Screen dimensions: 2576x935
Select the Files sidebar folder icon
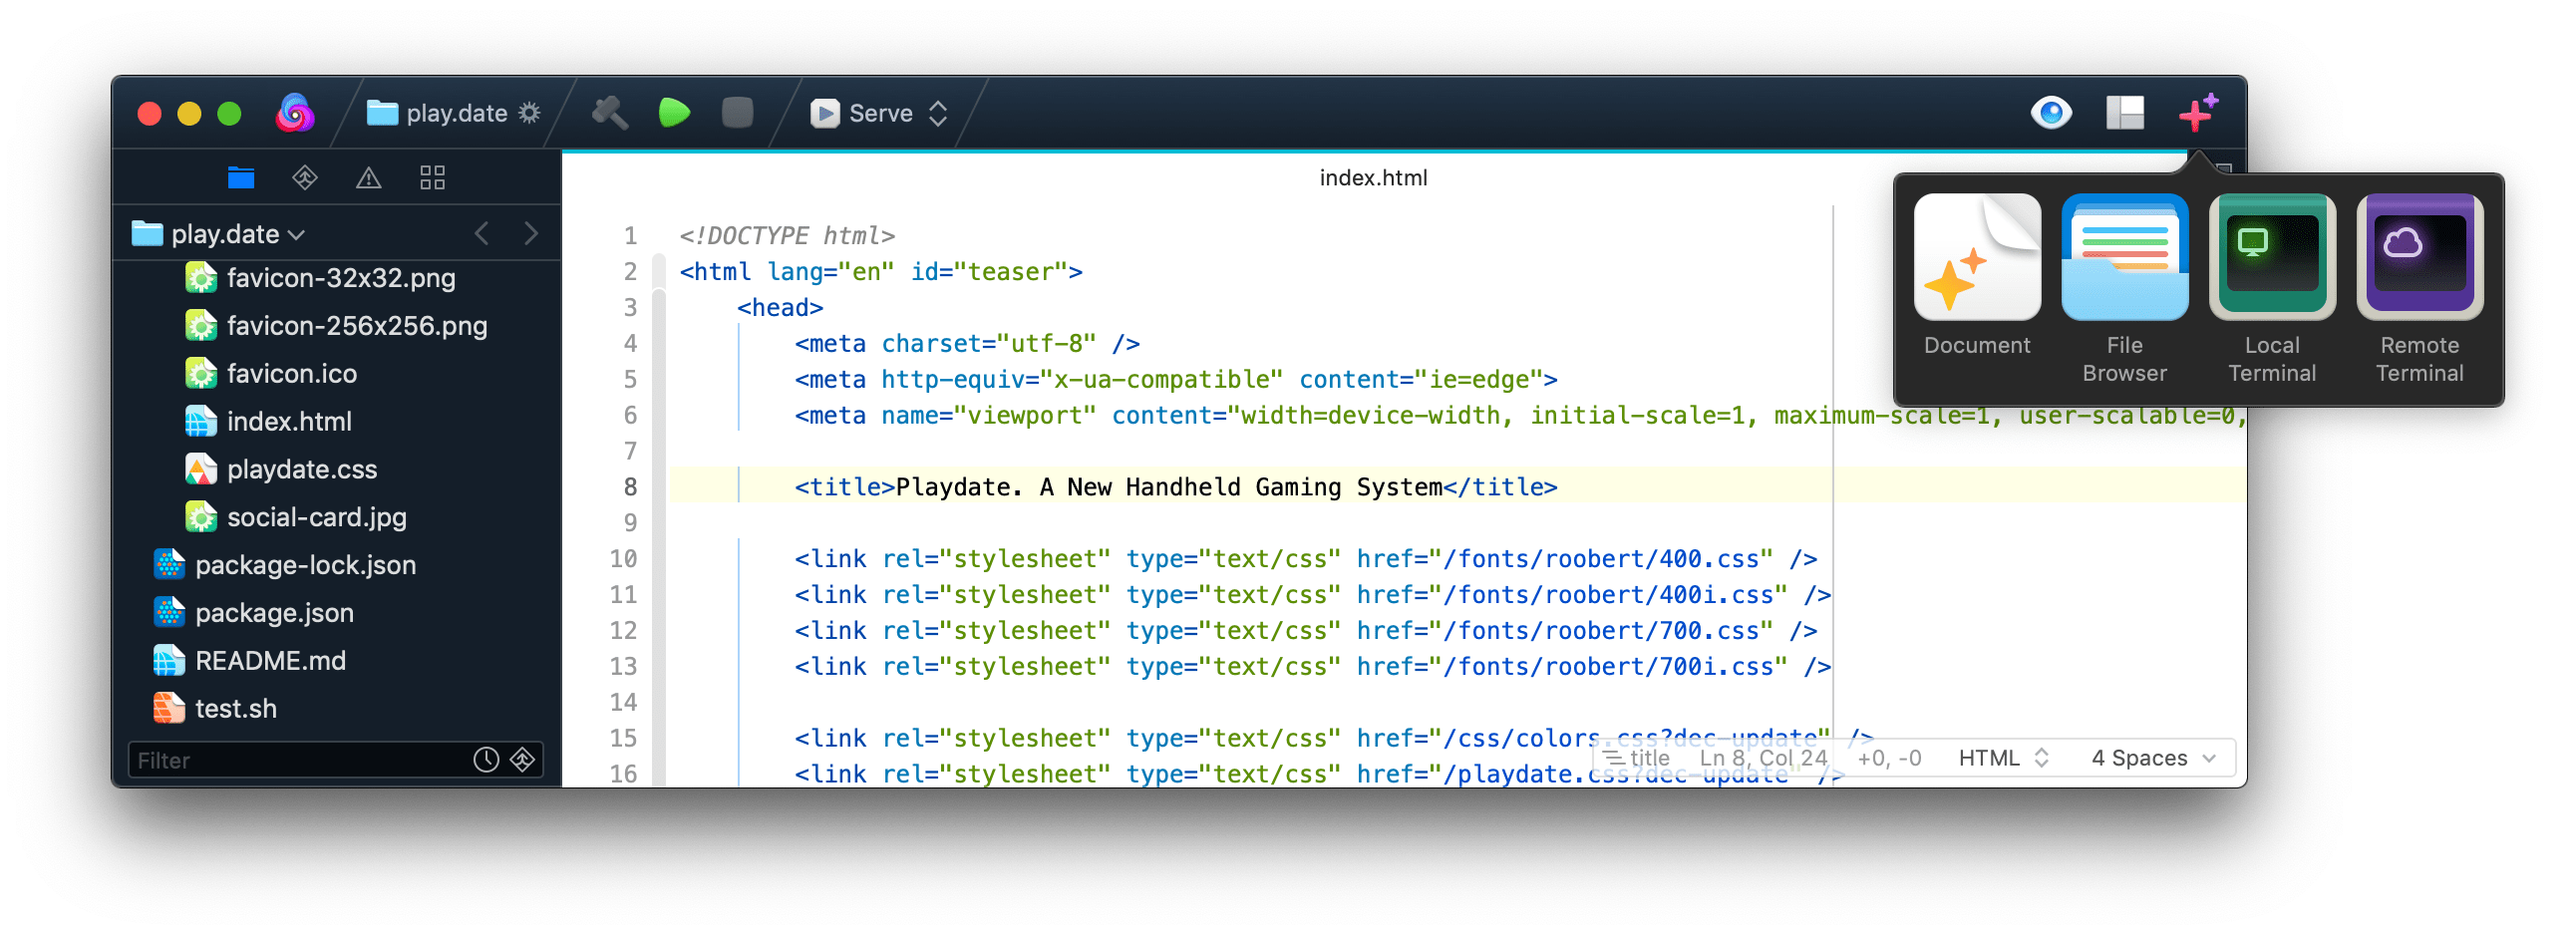tap(241, 178)
